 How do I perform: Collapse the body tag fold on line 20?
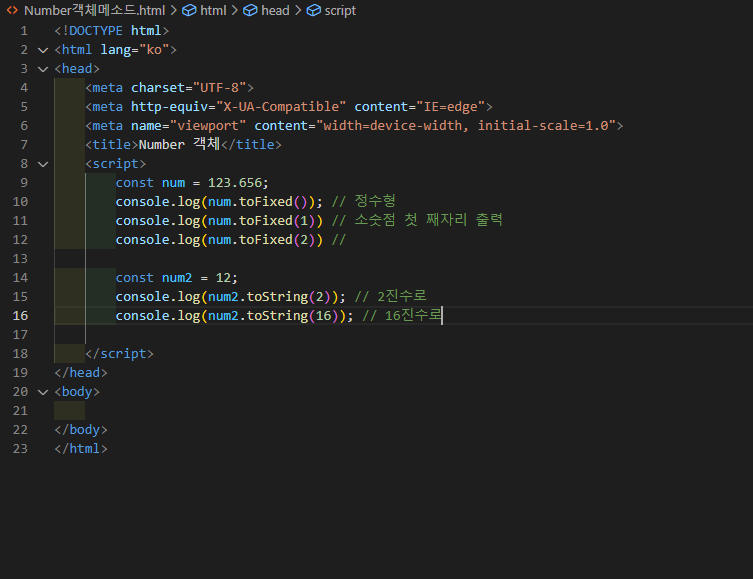[x=43, y=392]
